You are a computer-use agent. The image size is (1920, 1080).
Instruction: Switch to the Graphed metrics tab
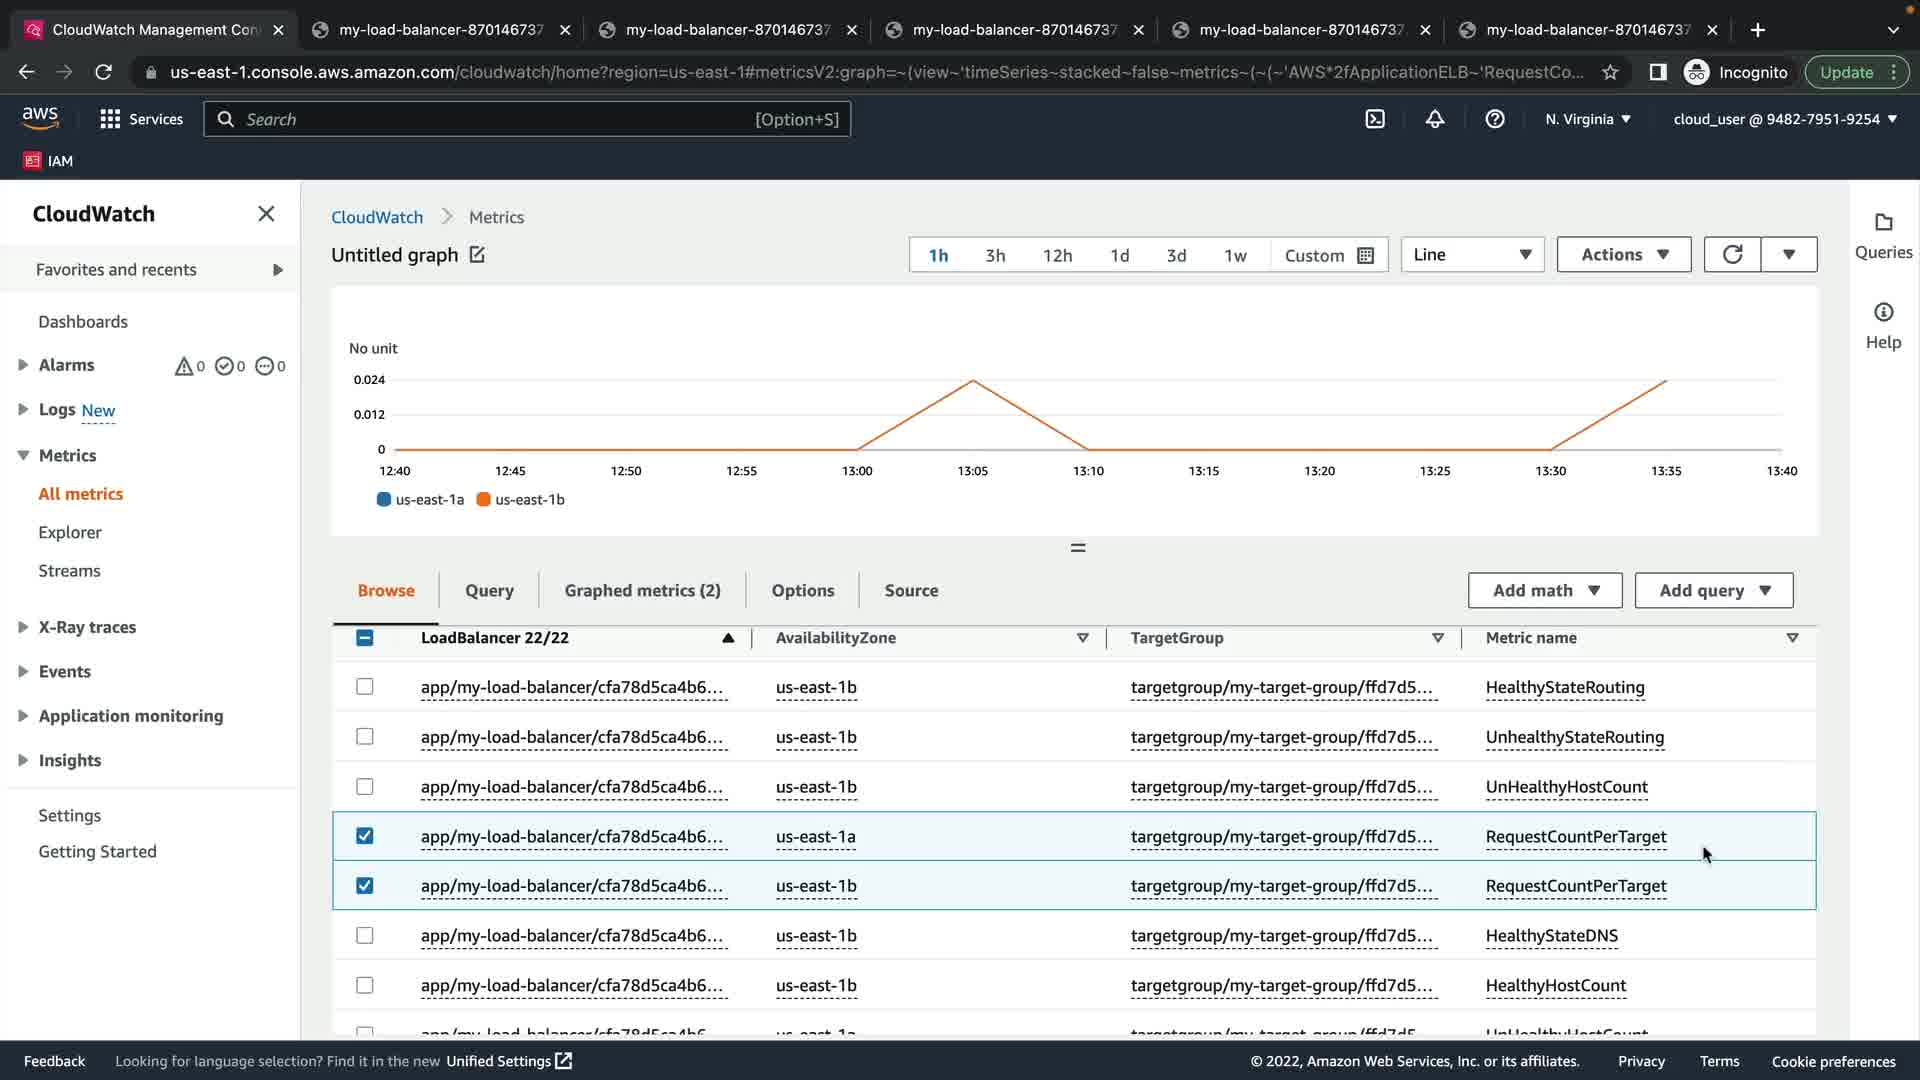coord(642,591)
